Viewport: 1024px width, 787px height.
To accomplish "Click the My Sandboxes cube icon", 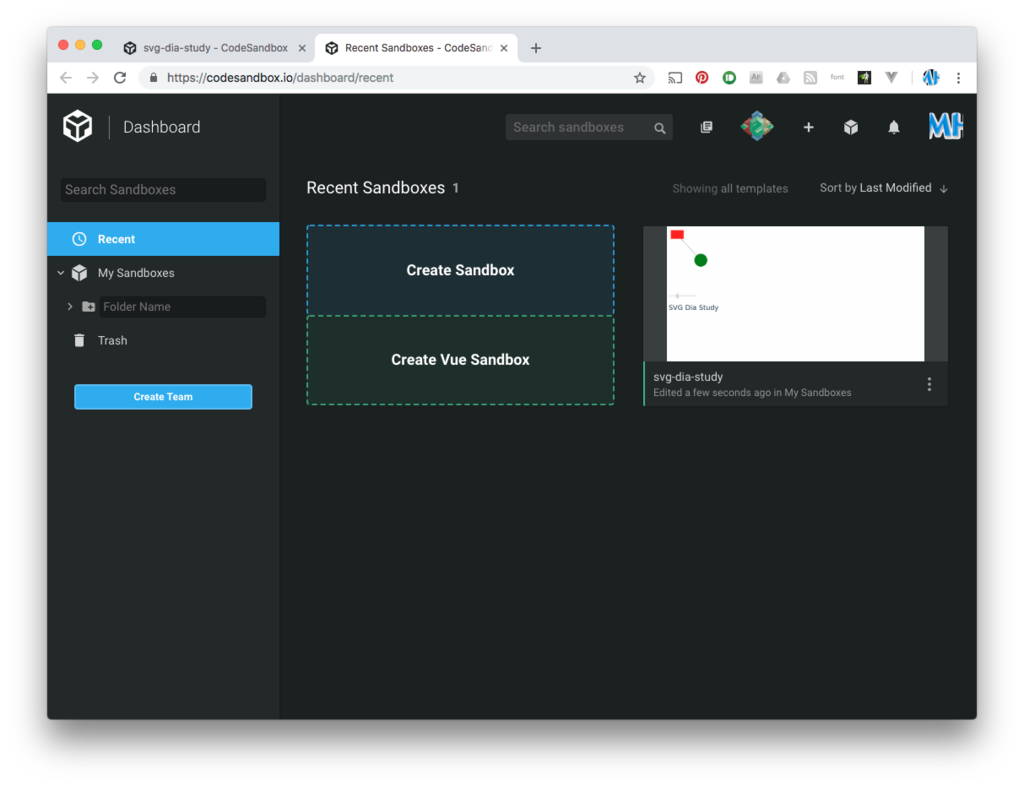I will (79, 273).
